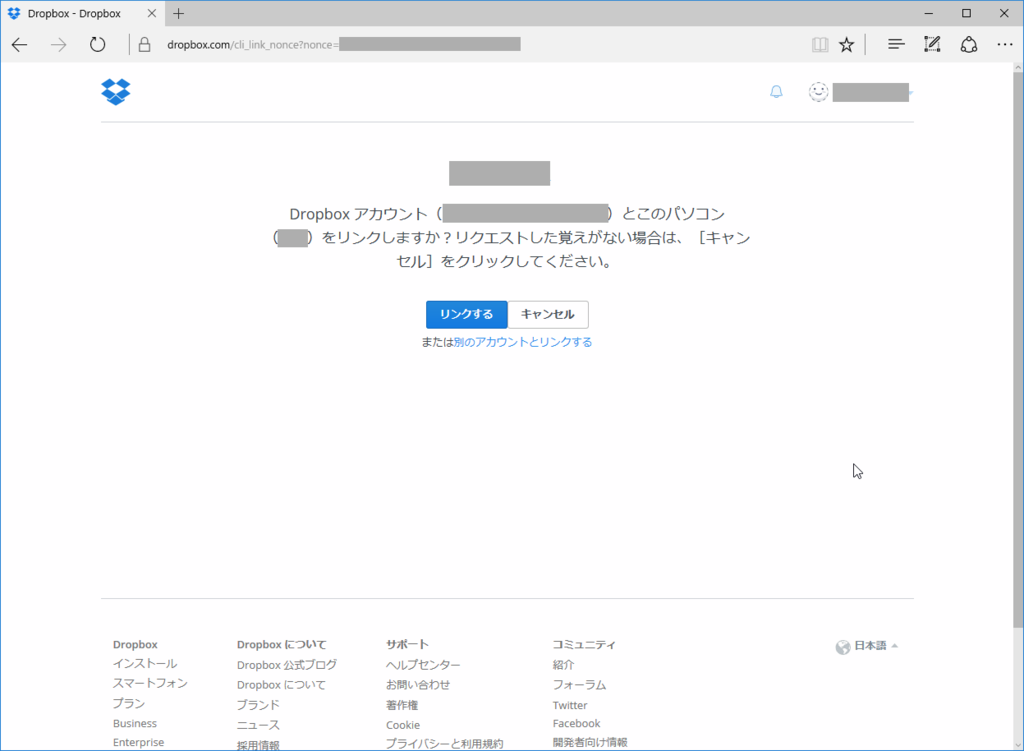Open the browser More actions menu
The width and height of the screenshot is (1024, 751).
[x=1004, y=44]
